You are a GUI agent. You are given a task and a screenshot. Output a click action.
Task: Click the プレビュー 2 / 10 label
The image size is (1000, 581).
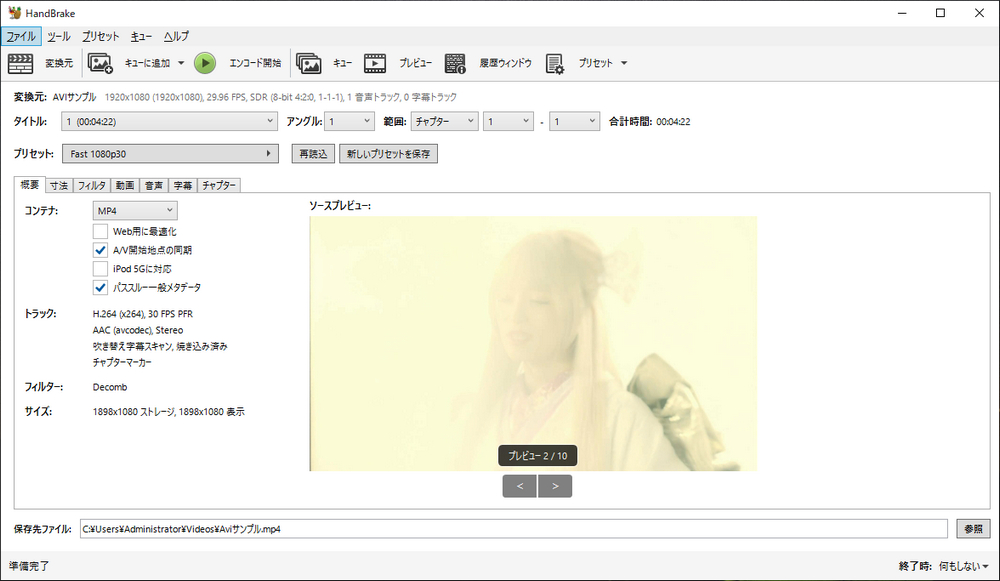tap(538, 456)
